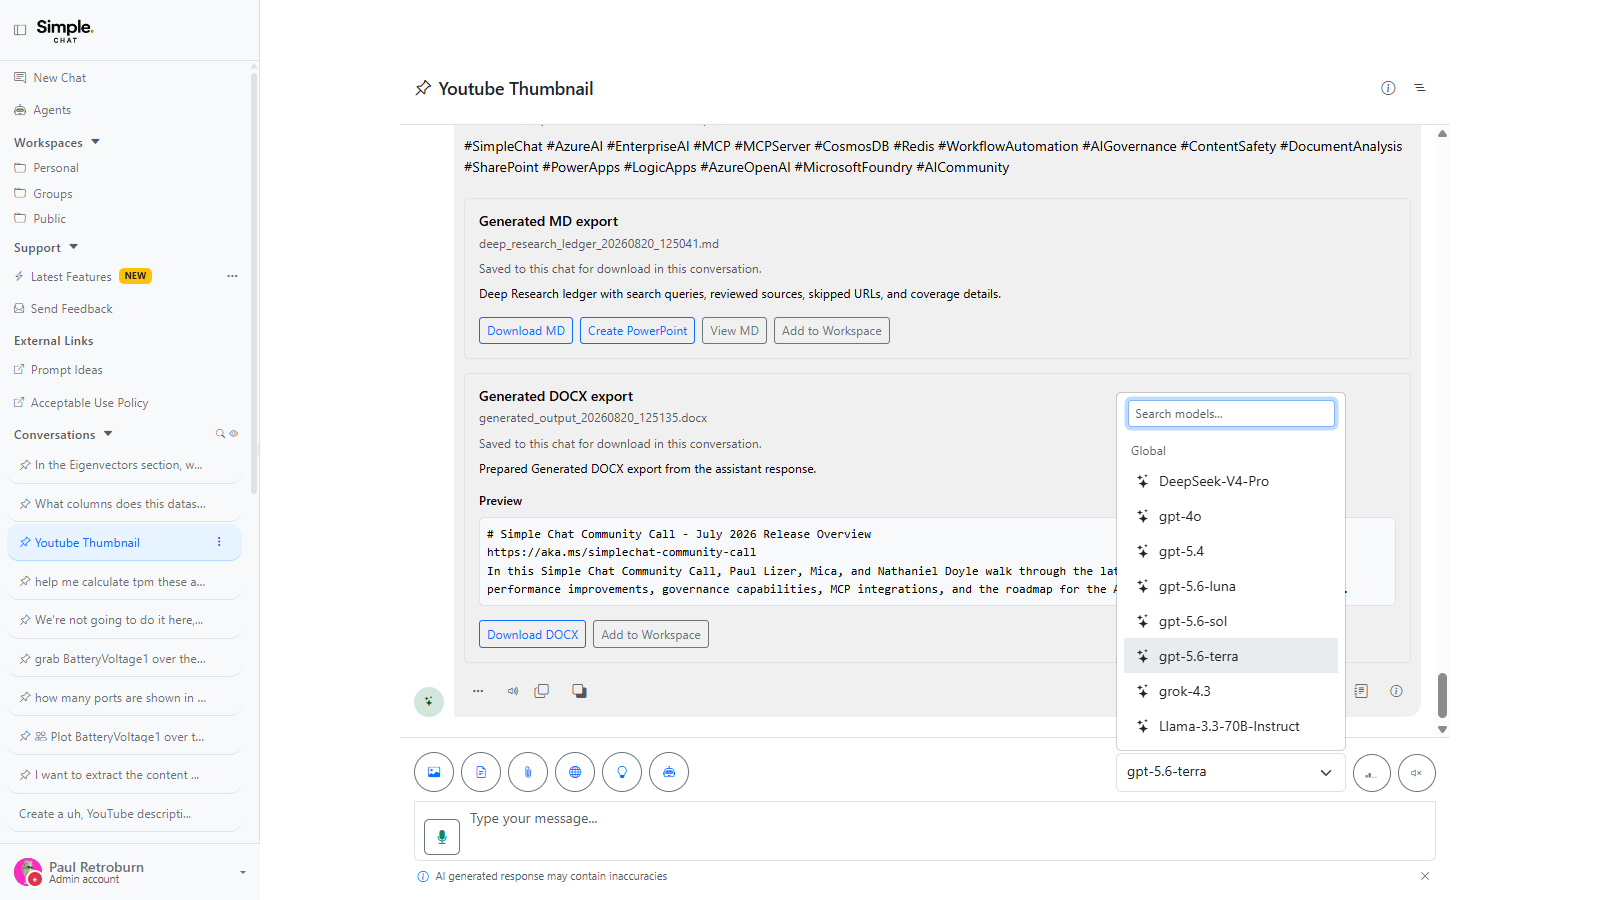1600x900 pixels.
Task: Open Agents in the sidebar
Action: (43, 110)
